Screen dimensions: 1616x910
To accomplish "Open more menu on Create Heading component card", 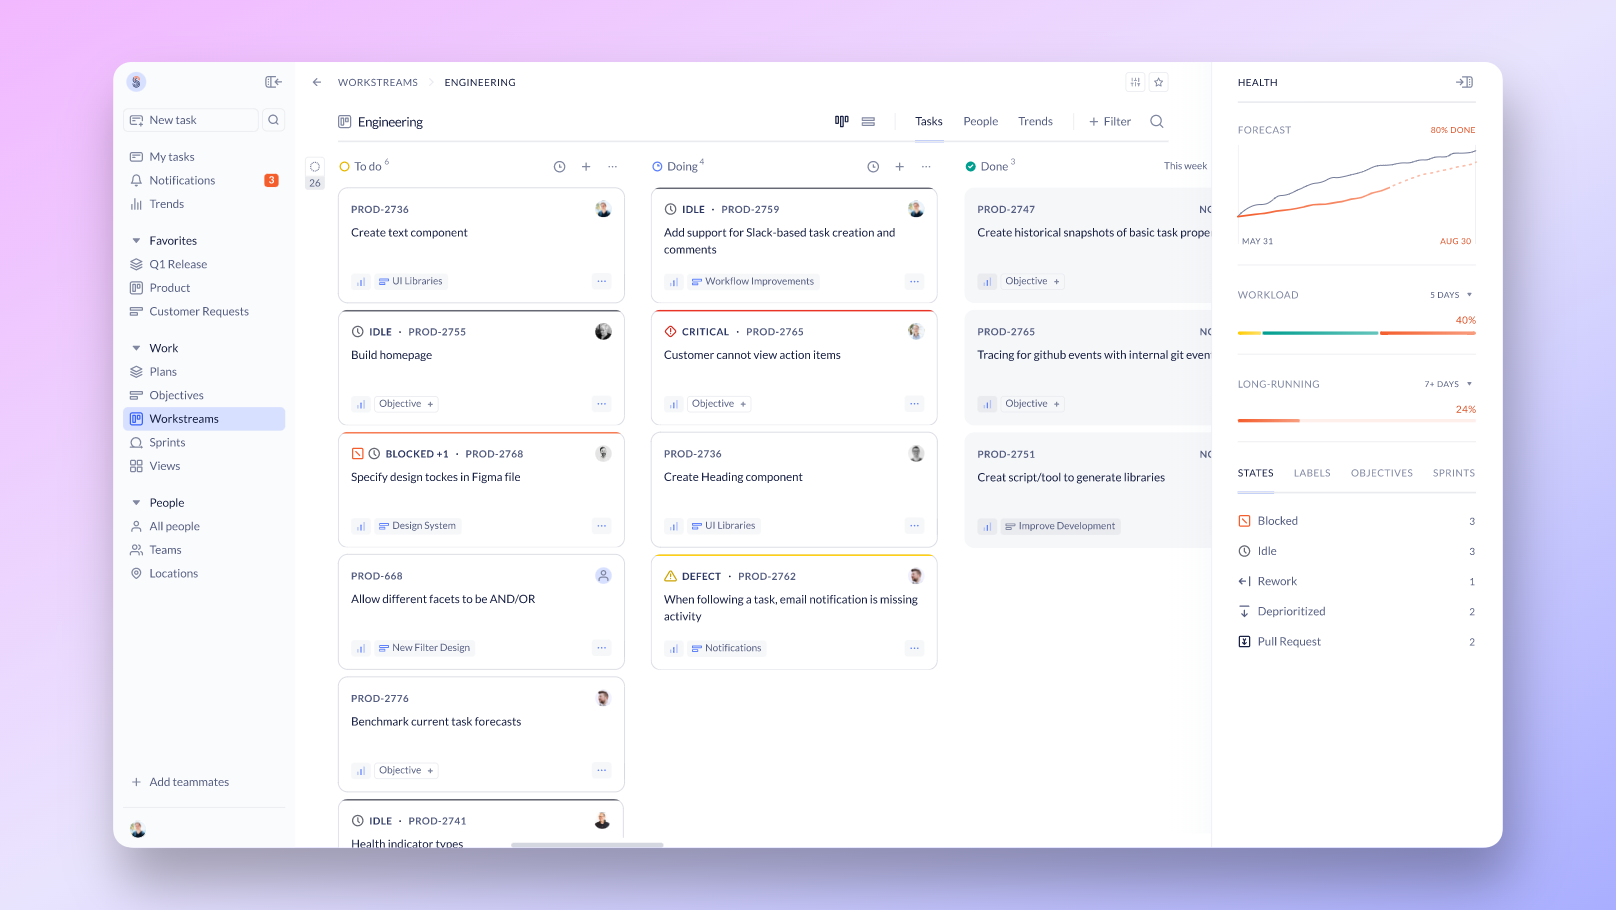I will coord(914,526).
